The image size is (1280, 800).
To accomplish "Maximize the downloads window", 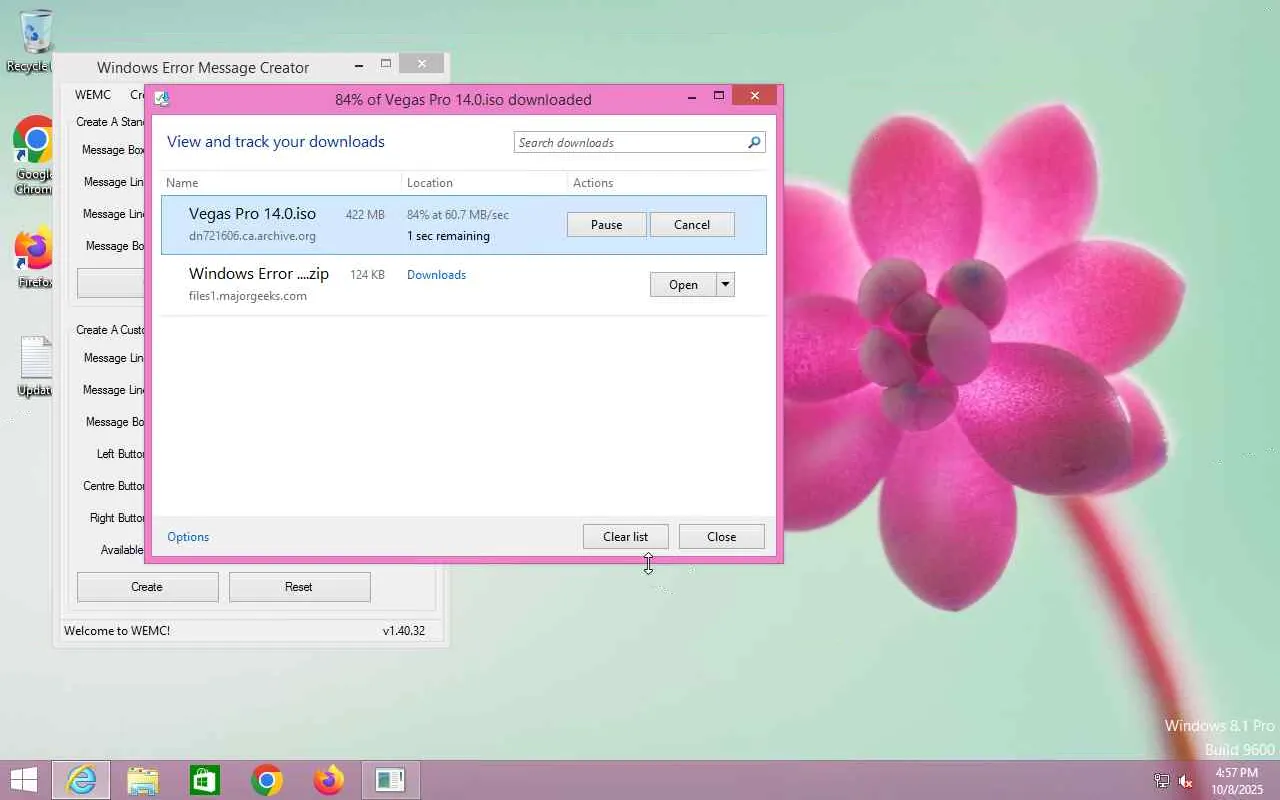I will [718, 96].
